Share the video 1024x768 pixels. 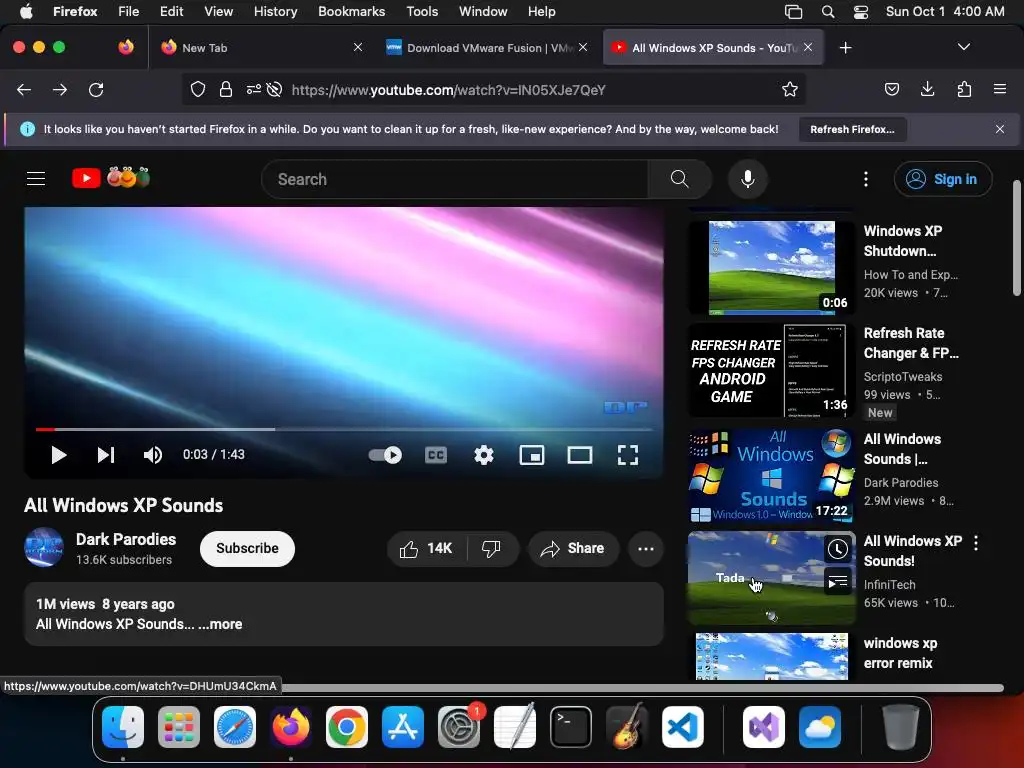click(x=573, y=549)
